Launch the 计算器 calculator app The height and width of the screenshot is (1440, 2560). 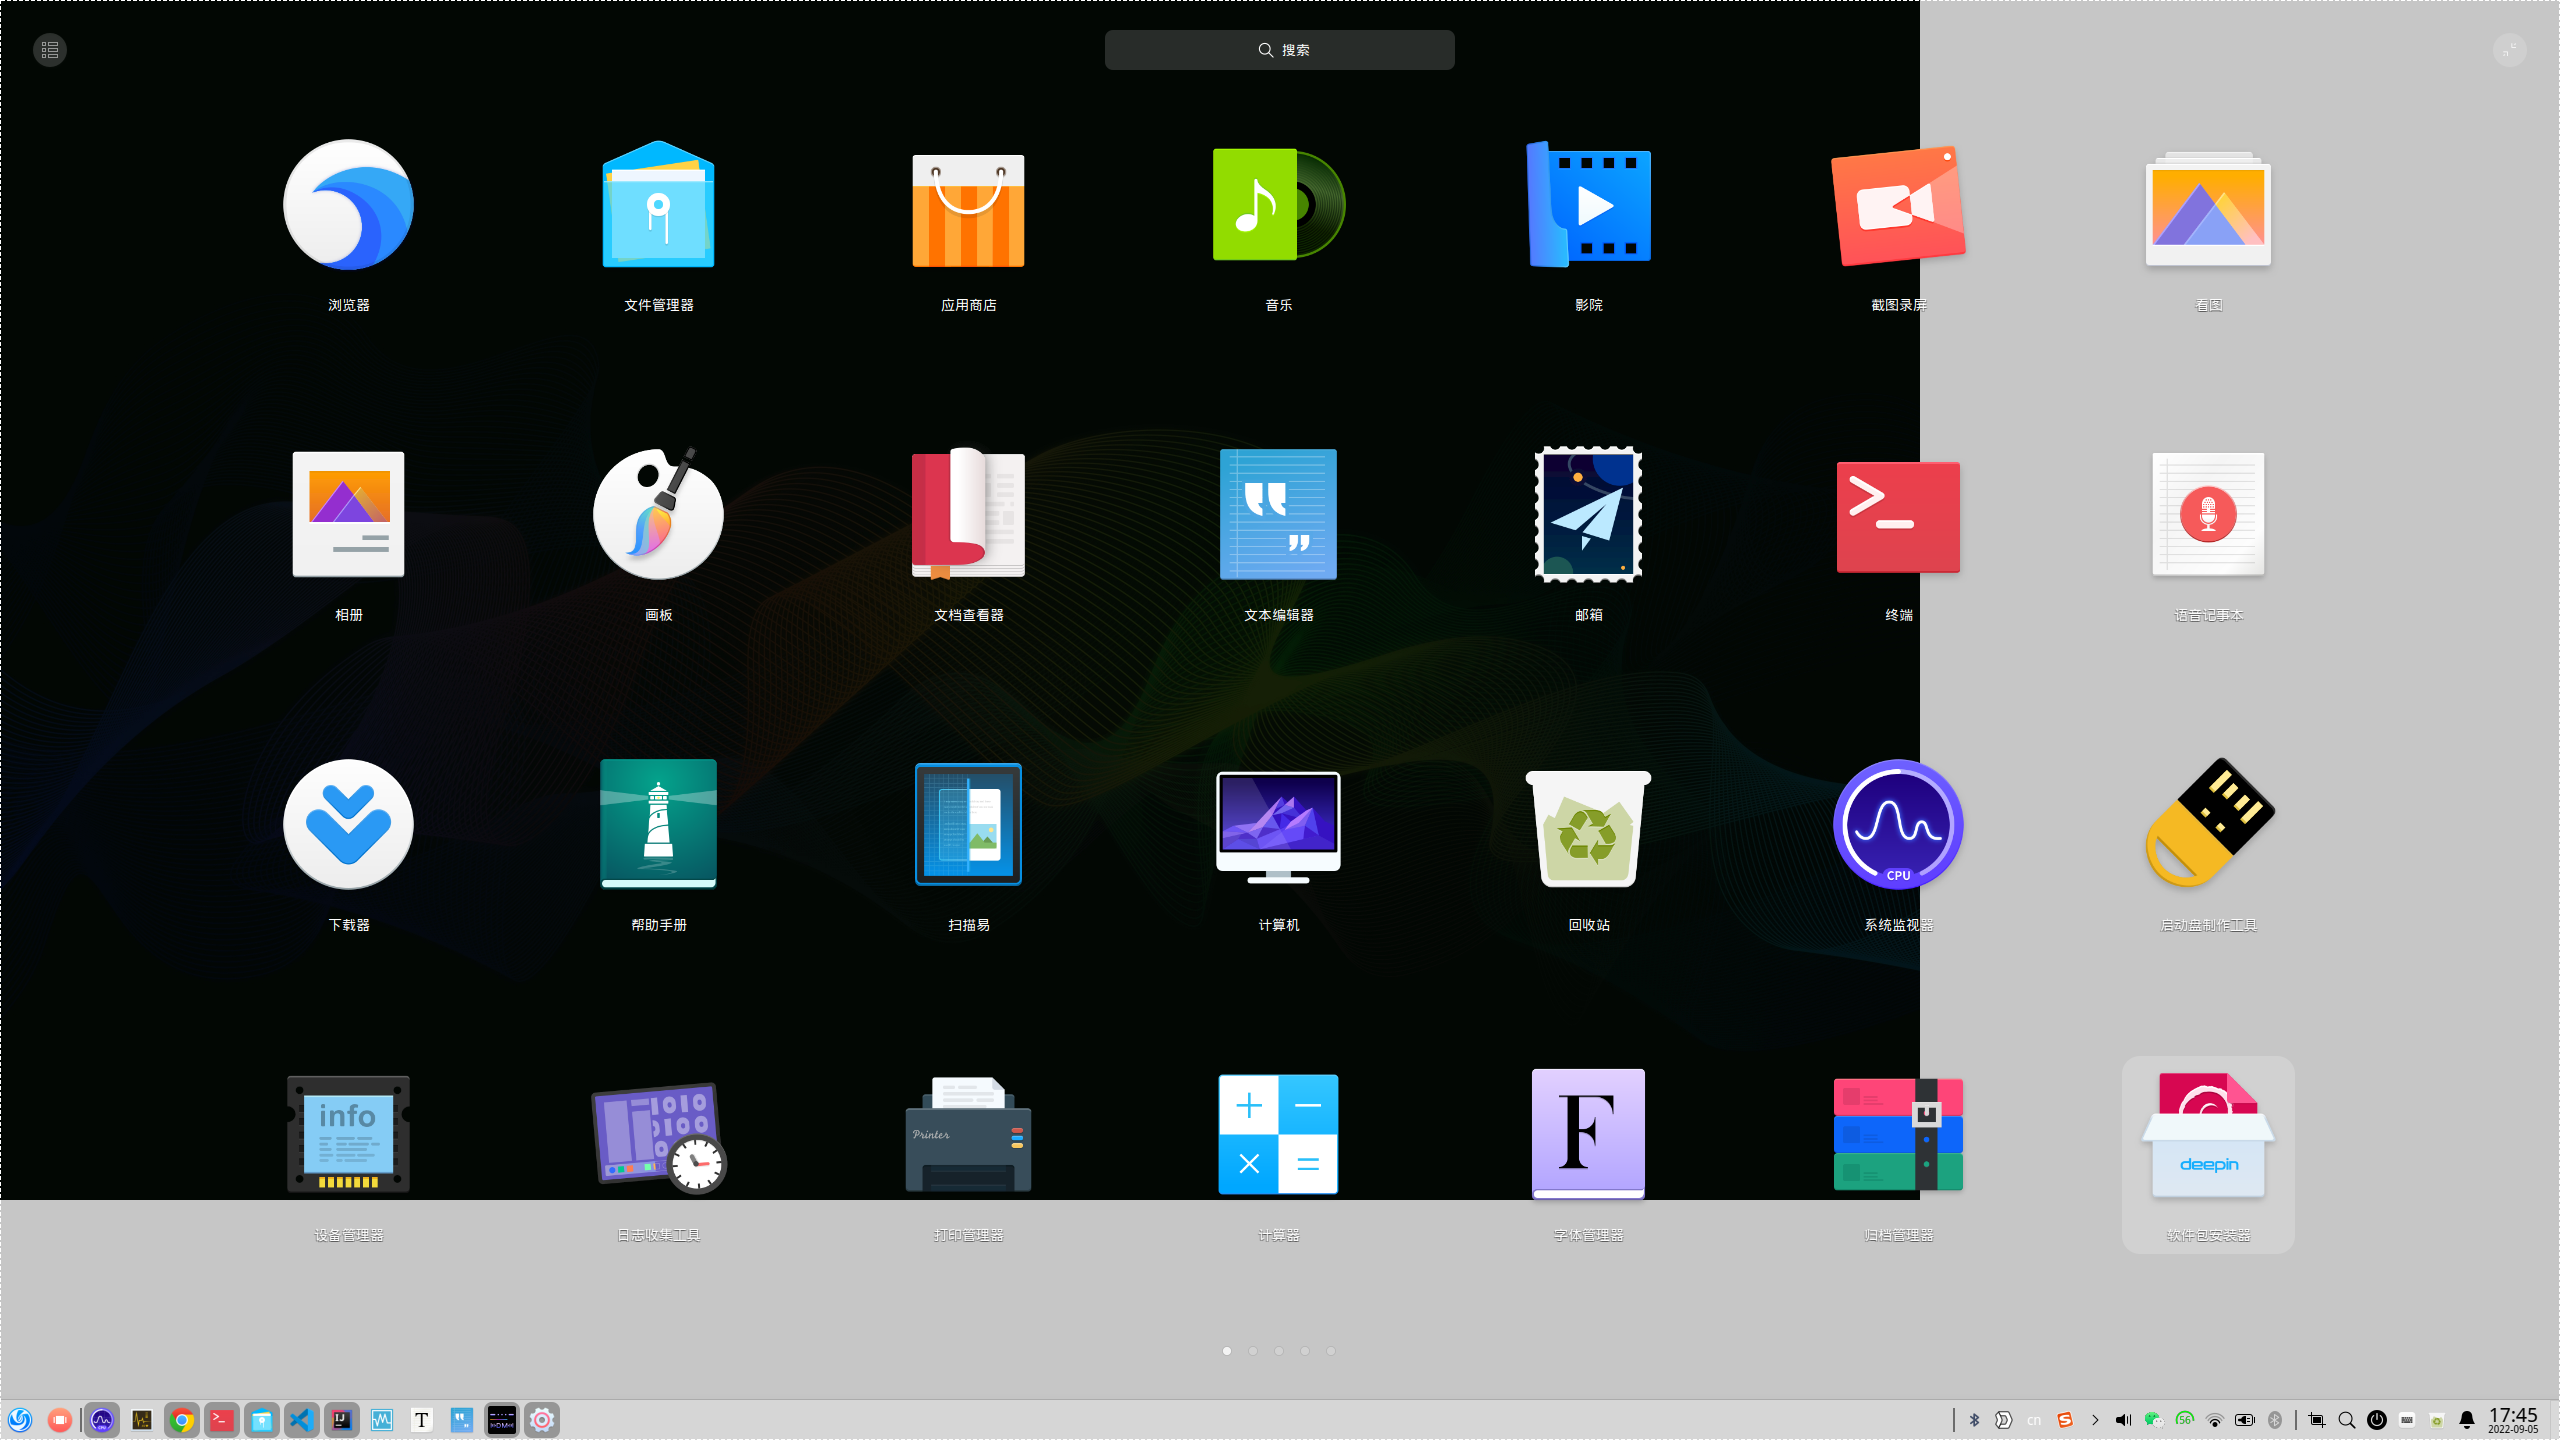point(1278,1134)
